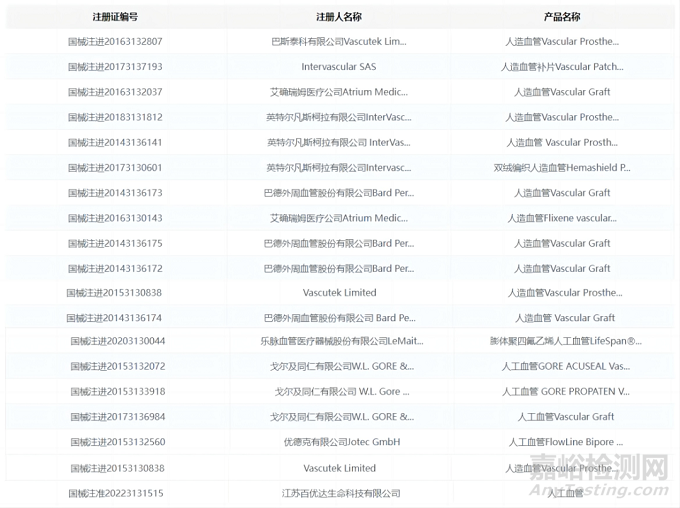This screenshot has height=508, width=680.
Task: Select the 巴斯泰科有限公司Vascutek registrant cell
Action: click(339, 42)
